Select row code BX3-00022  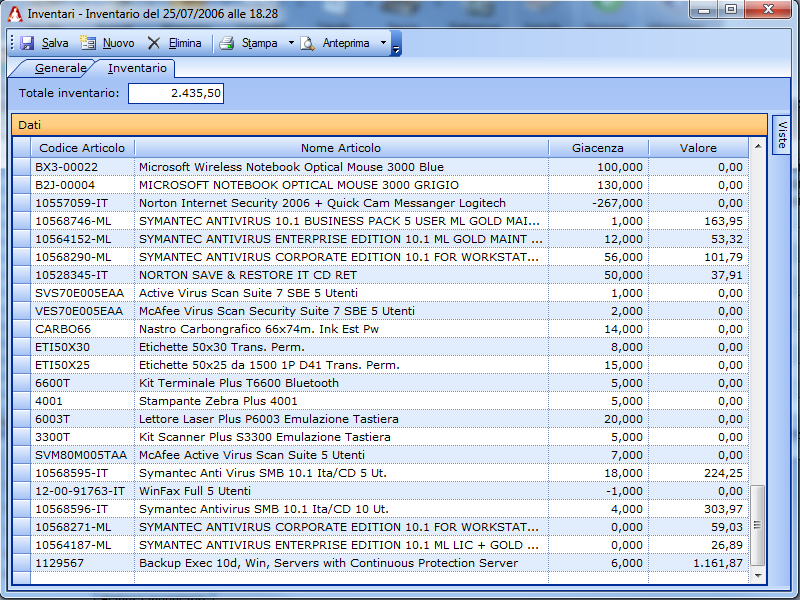coord(66,167)
